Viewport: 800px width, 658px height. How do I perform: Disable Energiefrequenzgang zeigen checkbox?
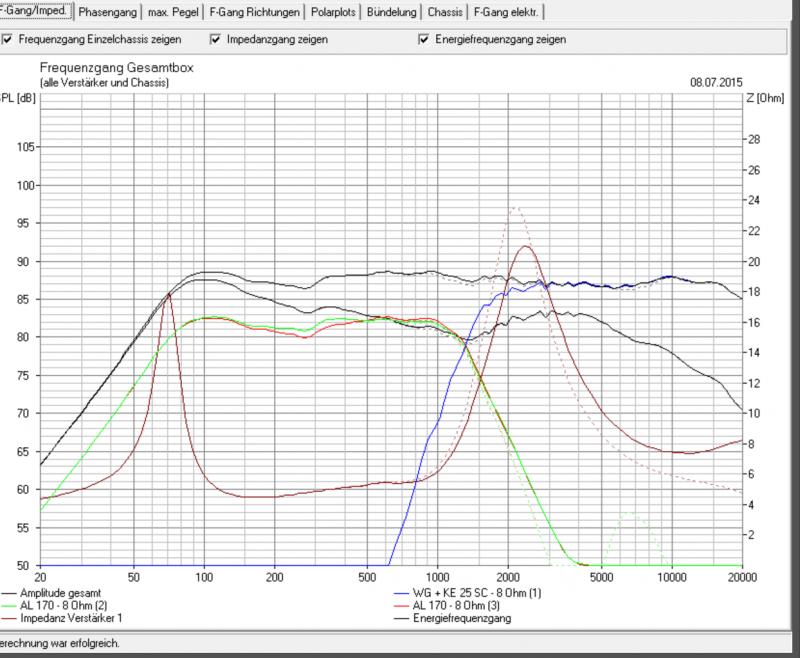[x=425, y=41]
